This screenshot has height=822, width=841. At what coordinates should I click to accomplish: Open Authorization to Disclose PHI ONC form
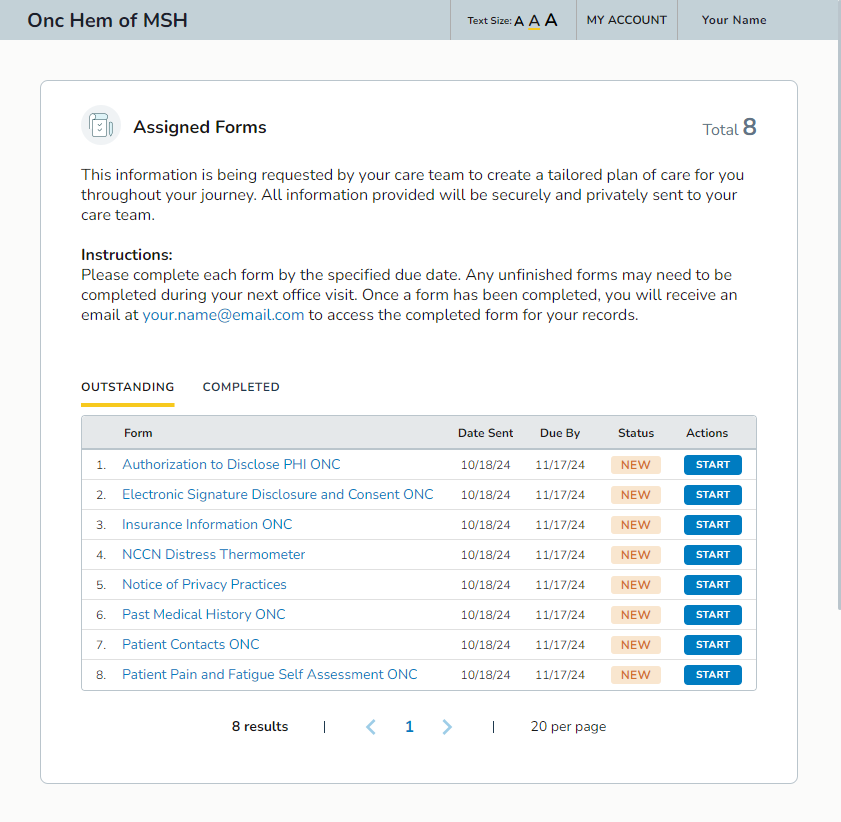tap(231, 464)
